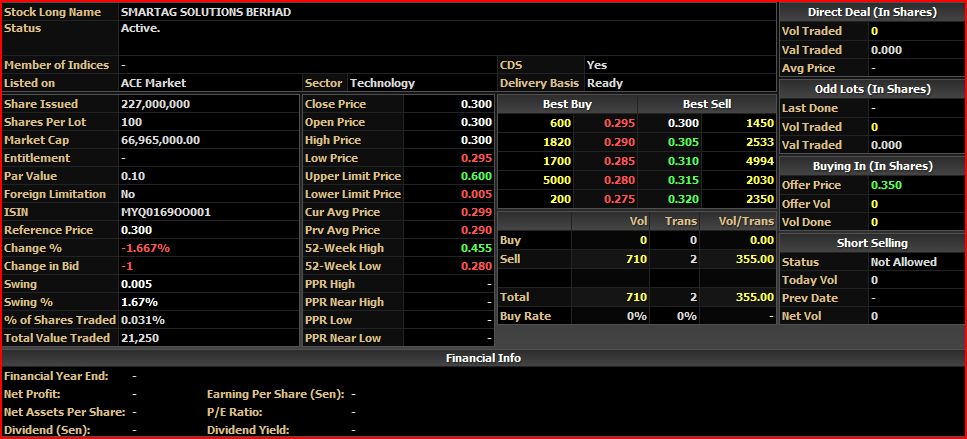Click the ACE Market listing value
Image resolution: width=967 pixels, height=439 pixels.
153,83
